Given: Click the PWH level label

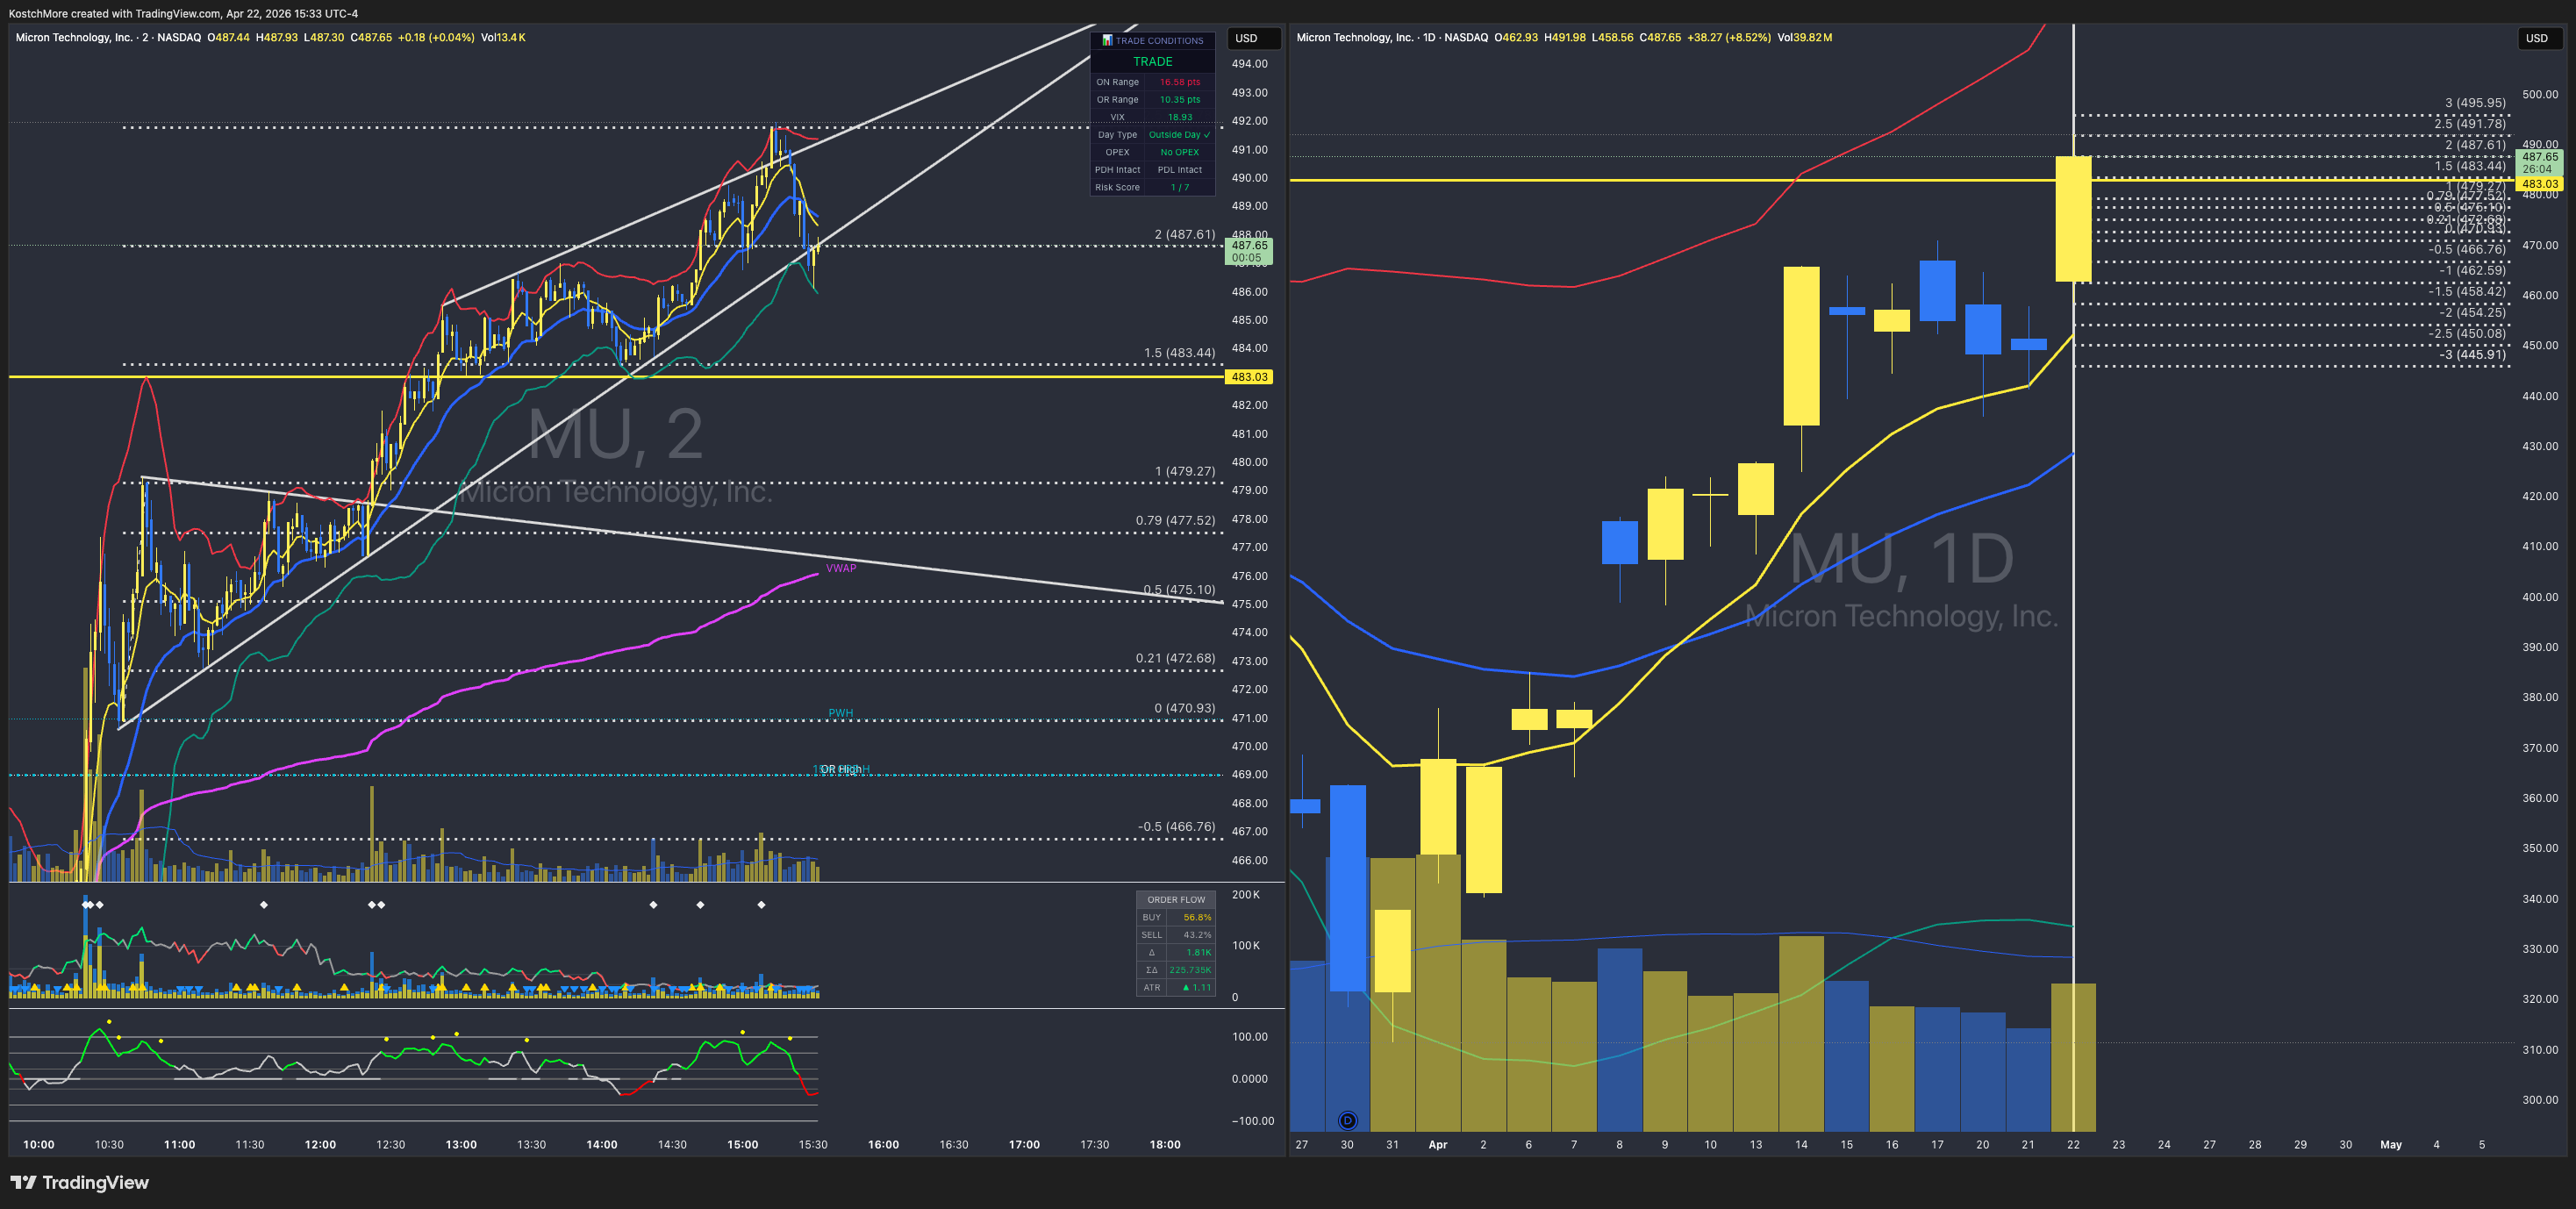Looking at the screenshot, I should coord(841,713).
